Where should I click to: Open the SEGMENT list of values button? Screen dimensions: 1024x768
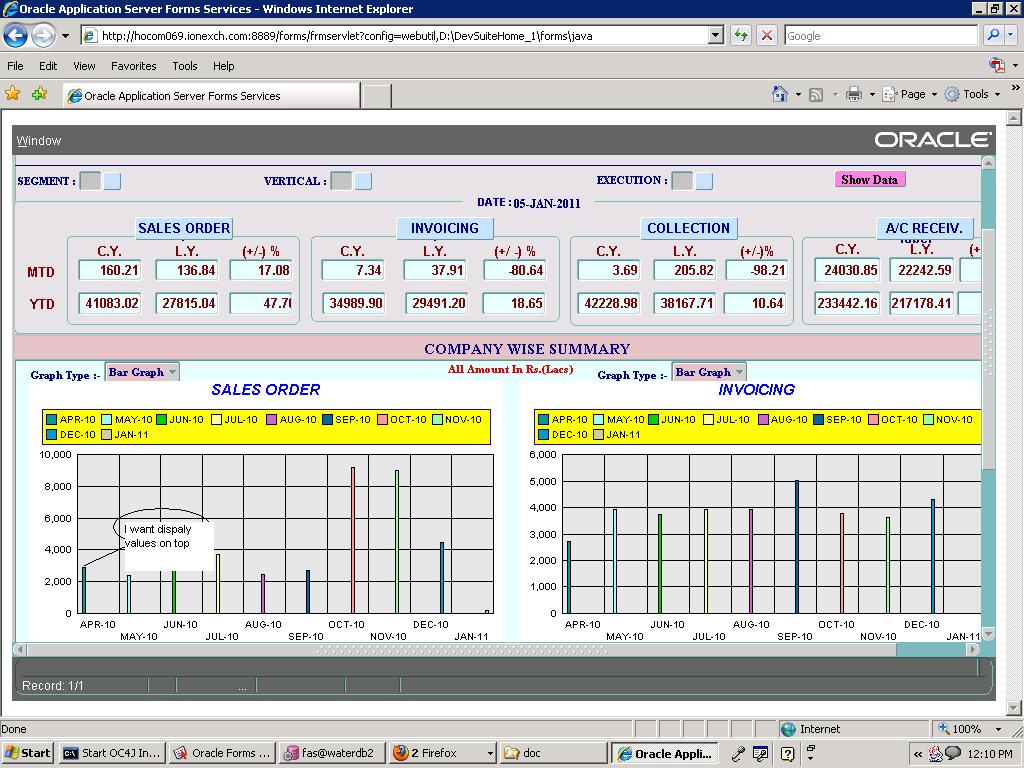coord(112,181)
